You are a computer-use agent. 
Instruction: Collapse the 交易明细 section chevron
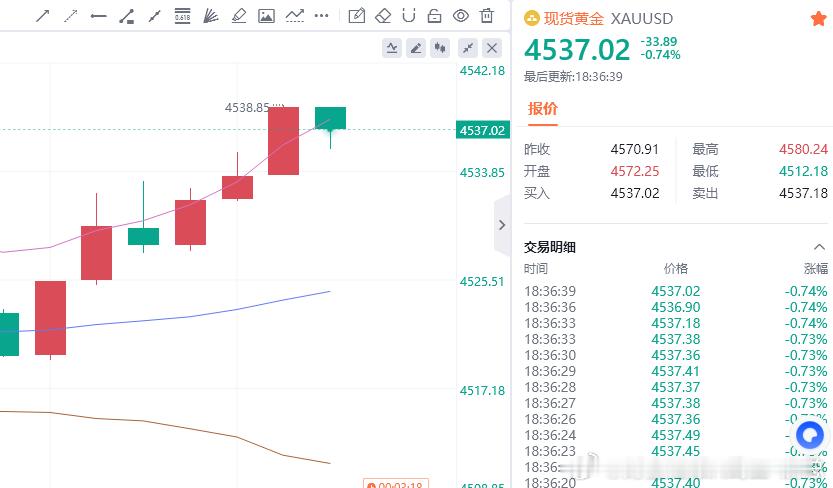(x=819, y=247)
